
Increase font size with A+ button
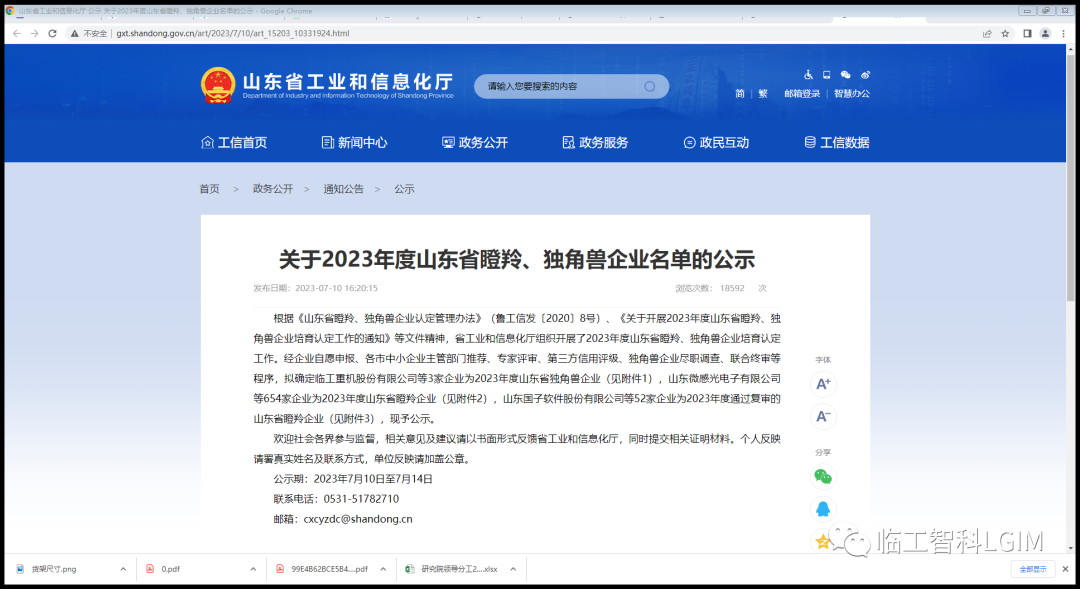[823, 384]
